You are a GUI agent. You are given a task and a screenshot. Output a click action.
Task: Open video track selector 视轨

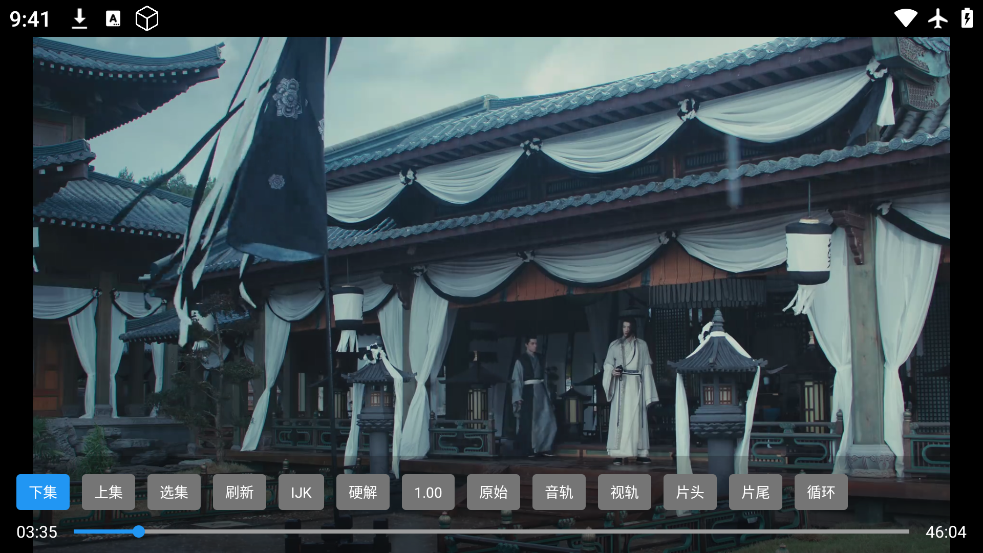[624, 492]
